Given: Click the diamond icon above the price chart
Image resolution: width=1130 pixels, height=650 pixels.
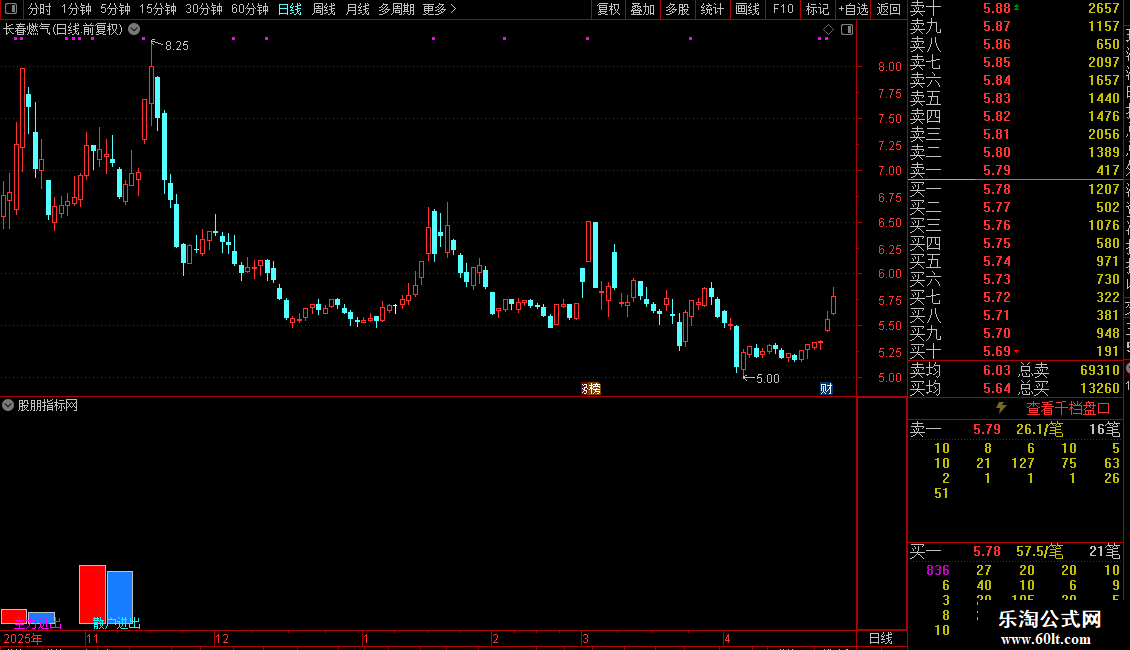Looking at the screenshot, I should [x=829, y=30].
